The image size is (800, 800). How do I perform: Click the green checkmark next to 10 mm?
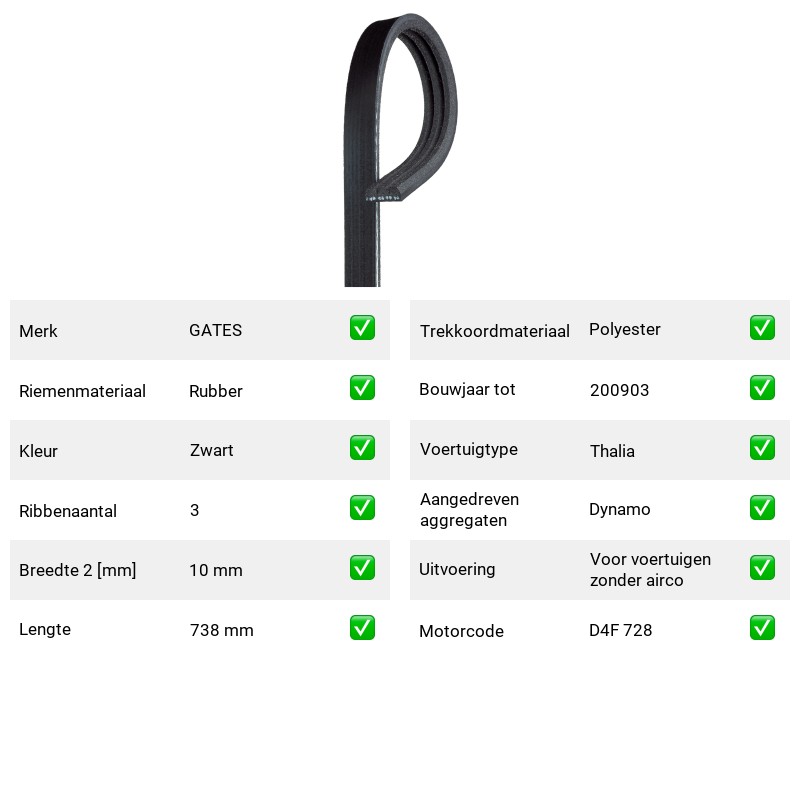click(362, 568)
